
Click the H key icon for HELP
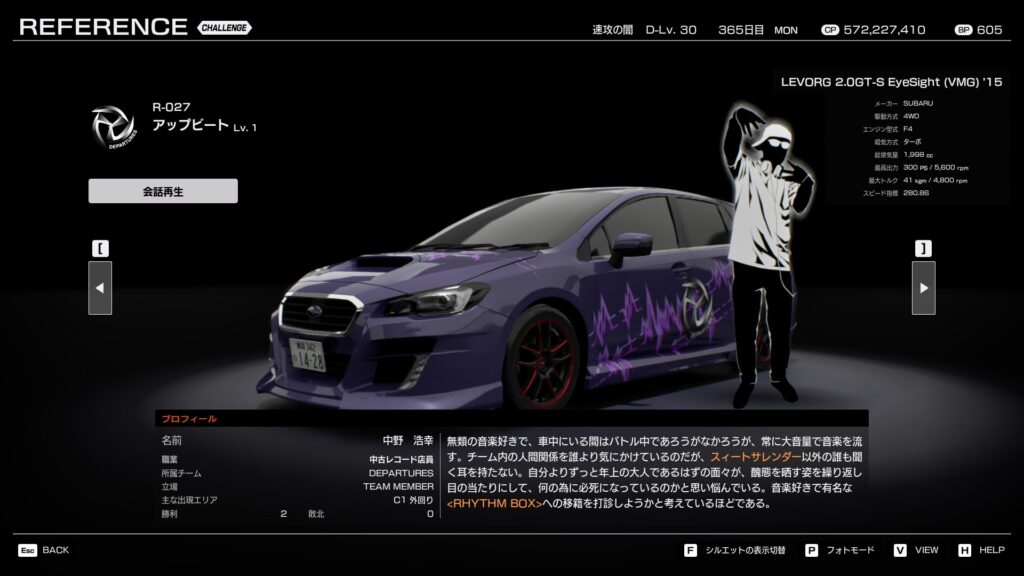964,550
